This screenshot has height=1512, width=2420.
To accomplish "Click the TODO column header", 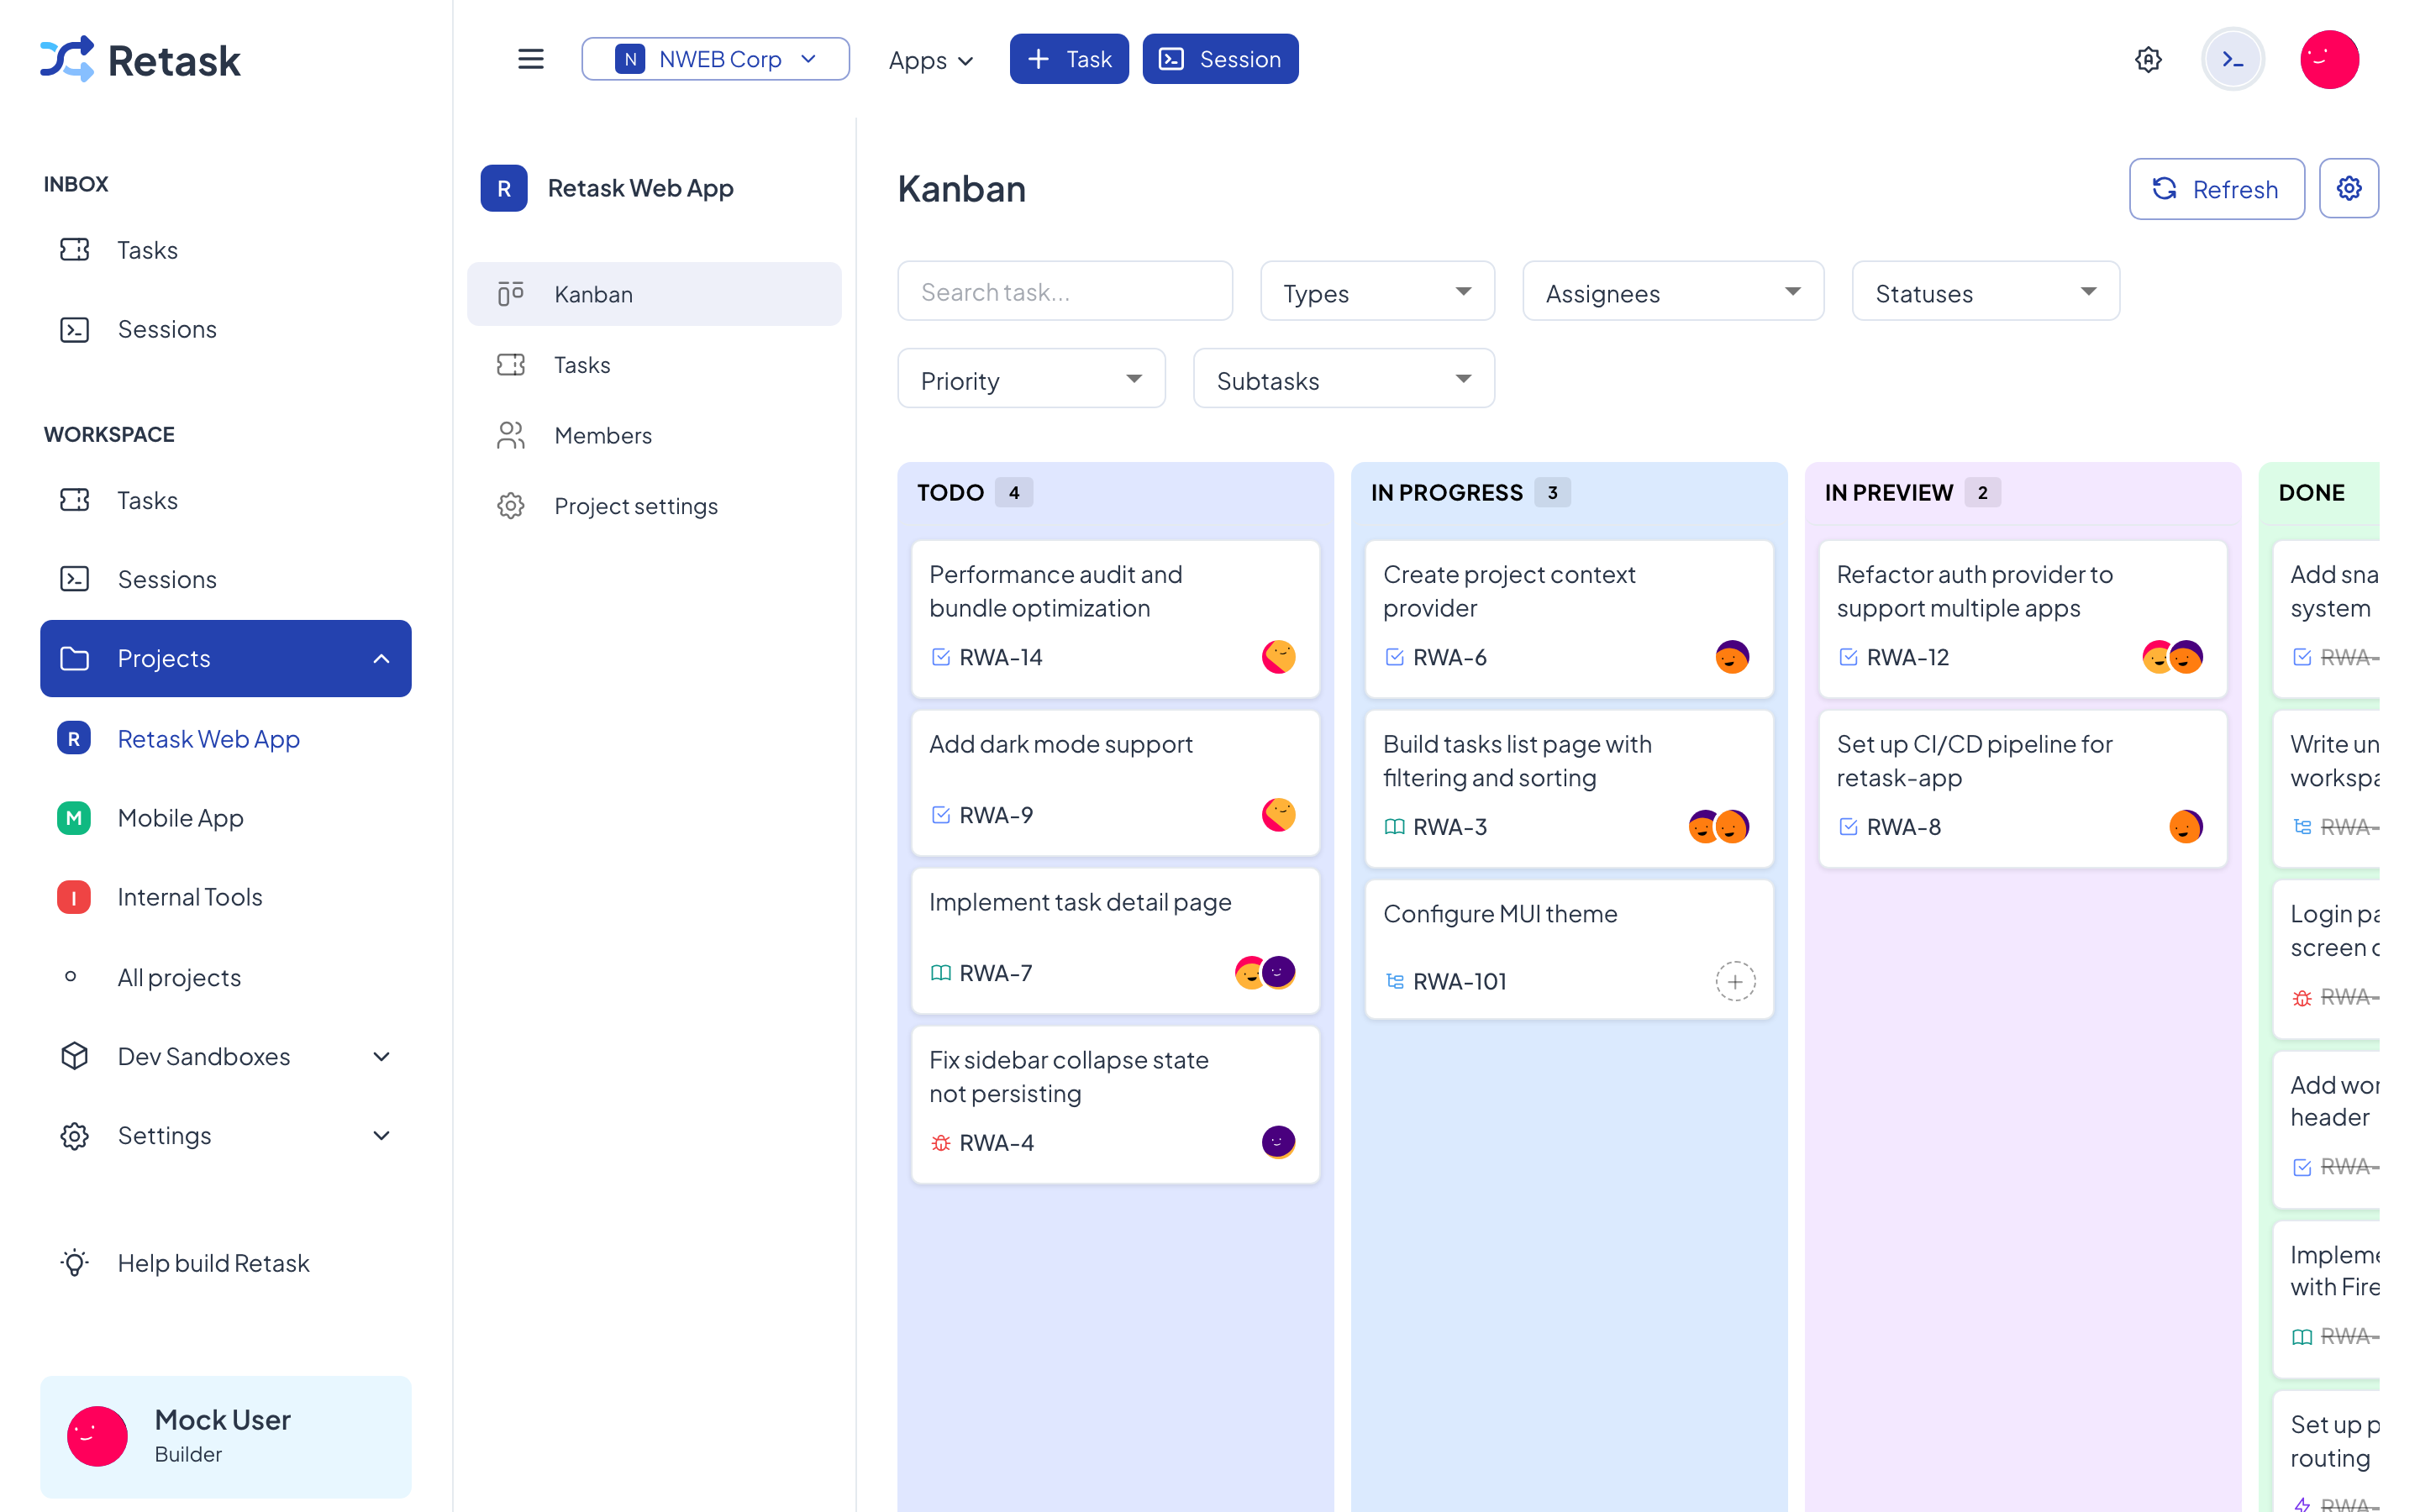I will coord(1115,492).
